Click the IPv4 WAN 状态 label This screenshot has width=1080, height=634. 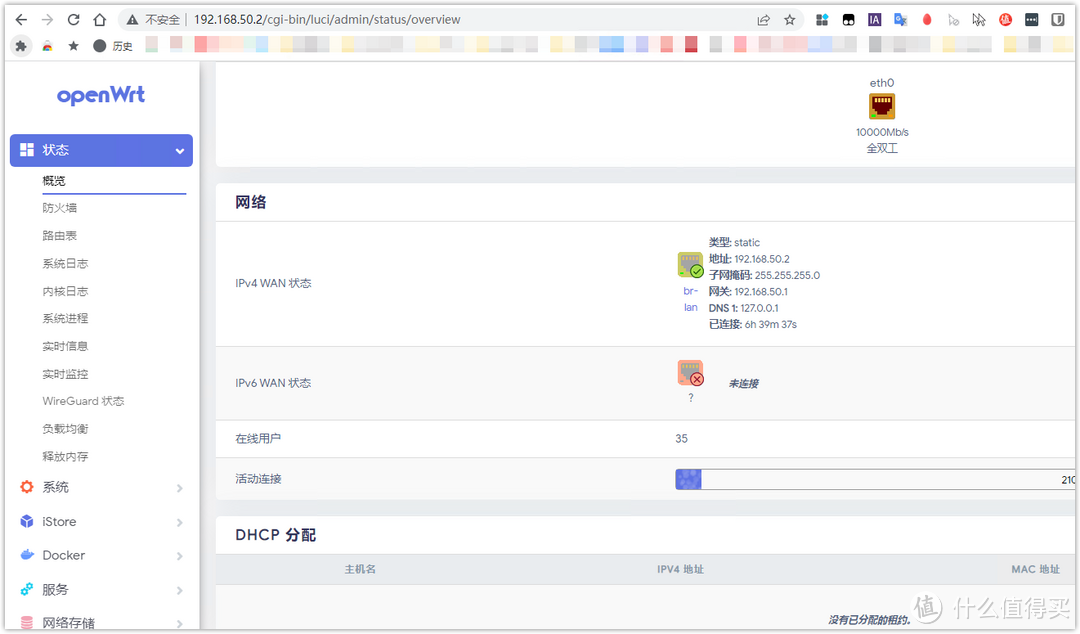tap(273, 283)
